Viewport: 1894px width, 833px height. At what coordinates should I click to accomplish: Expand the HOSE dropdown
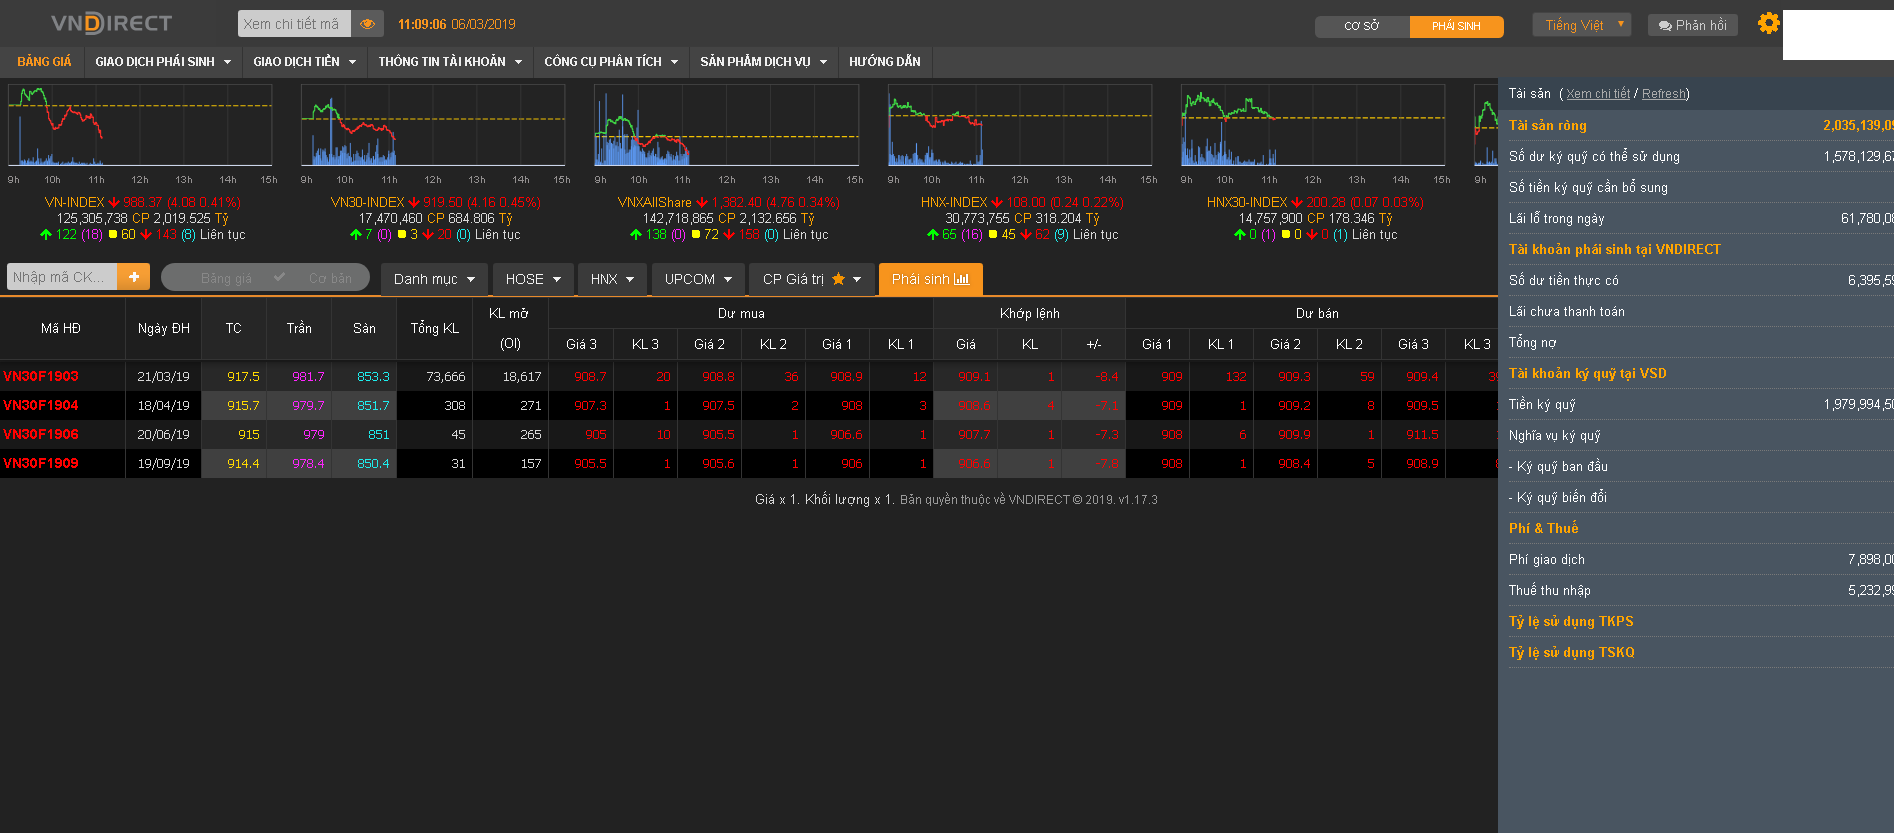[x=533, y=279]
